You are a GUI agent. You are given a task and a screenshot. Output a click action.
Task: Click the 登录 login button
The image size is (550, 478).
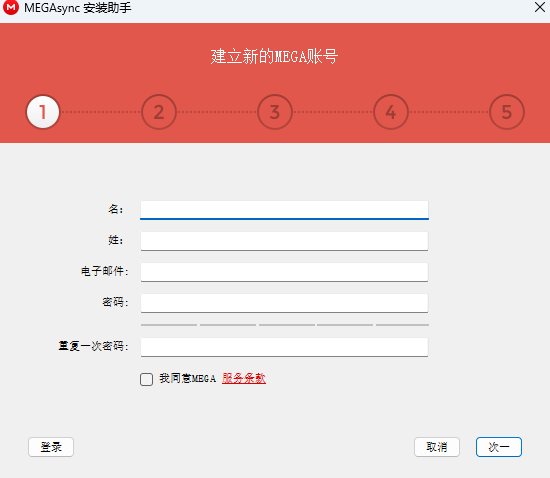point(51,447)
